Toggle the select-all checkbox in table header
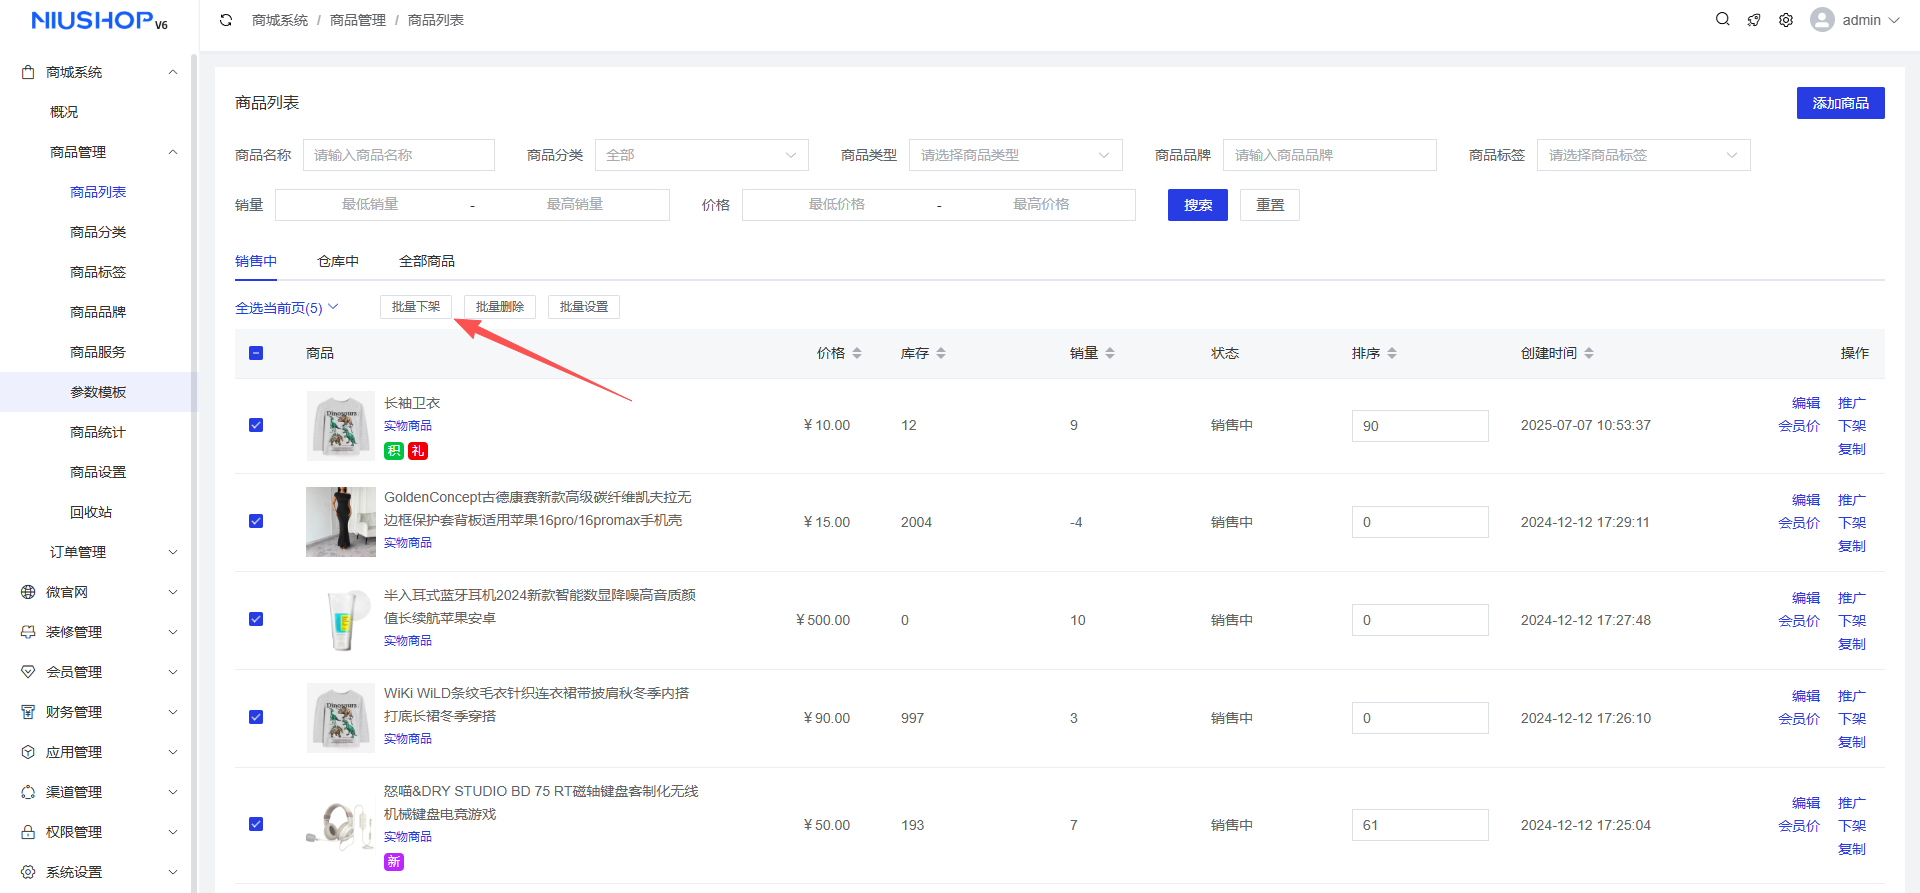Screen dimensions: 1920x893 pos(256,353)
